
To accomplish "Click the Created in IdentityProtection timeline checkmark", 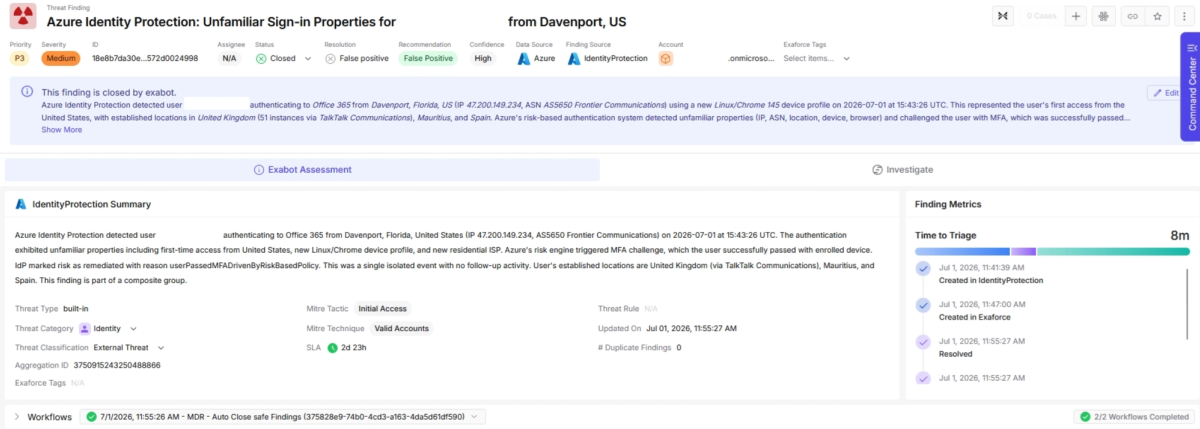I will [x=923, y=267].
